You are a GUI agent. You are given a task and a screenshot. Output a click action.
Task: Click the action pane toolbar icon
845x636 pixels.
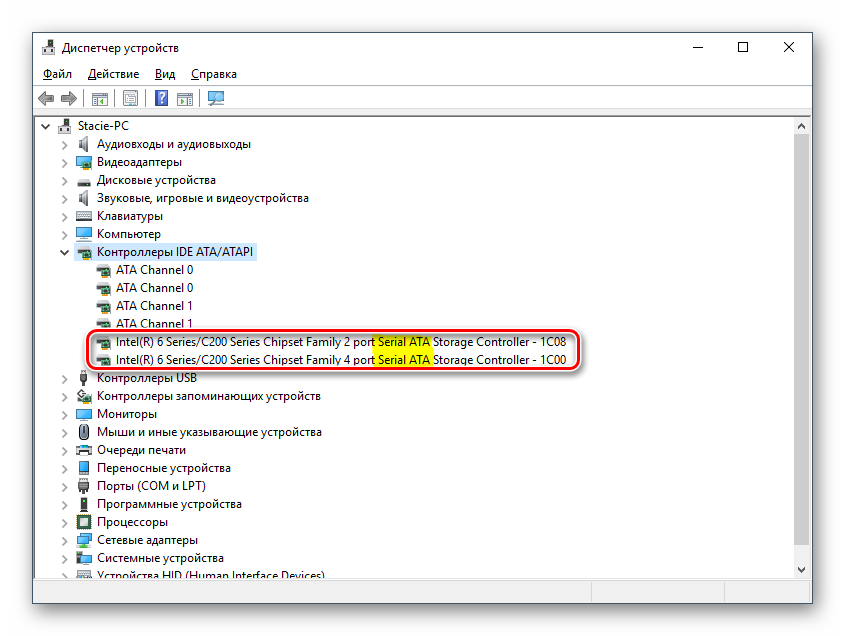[185, 99]
